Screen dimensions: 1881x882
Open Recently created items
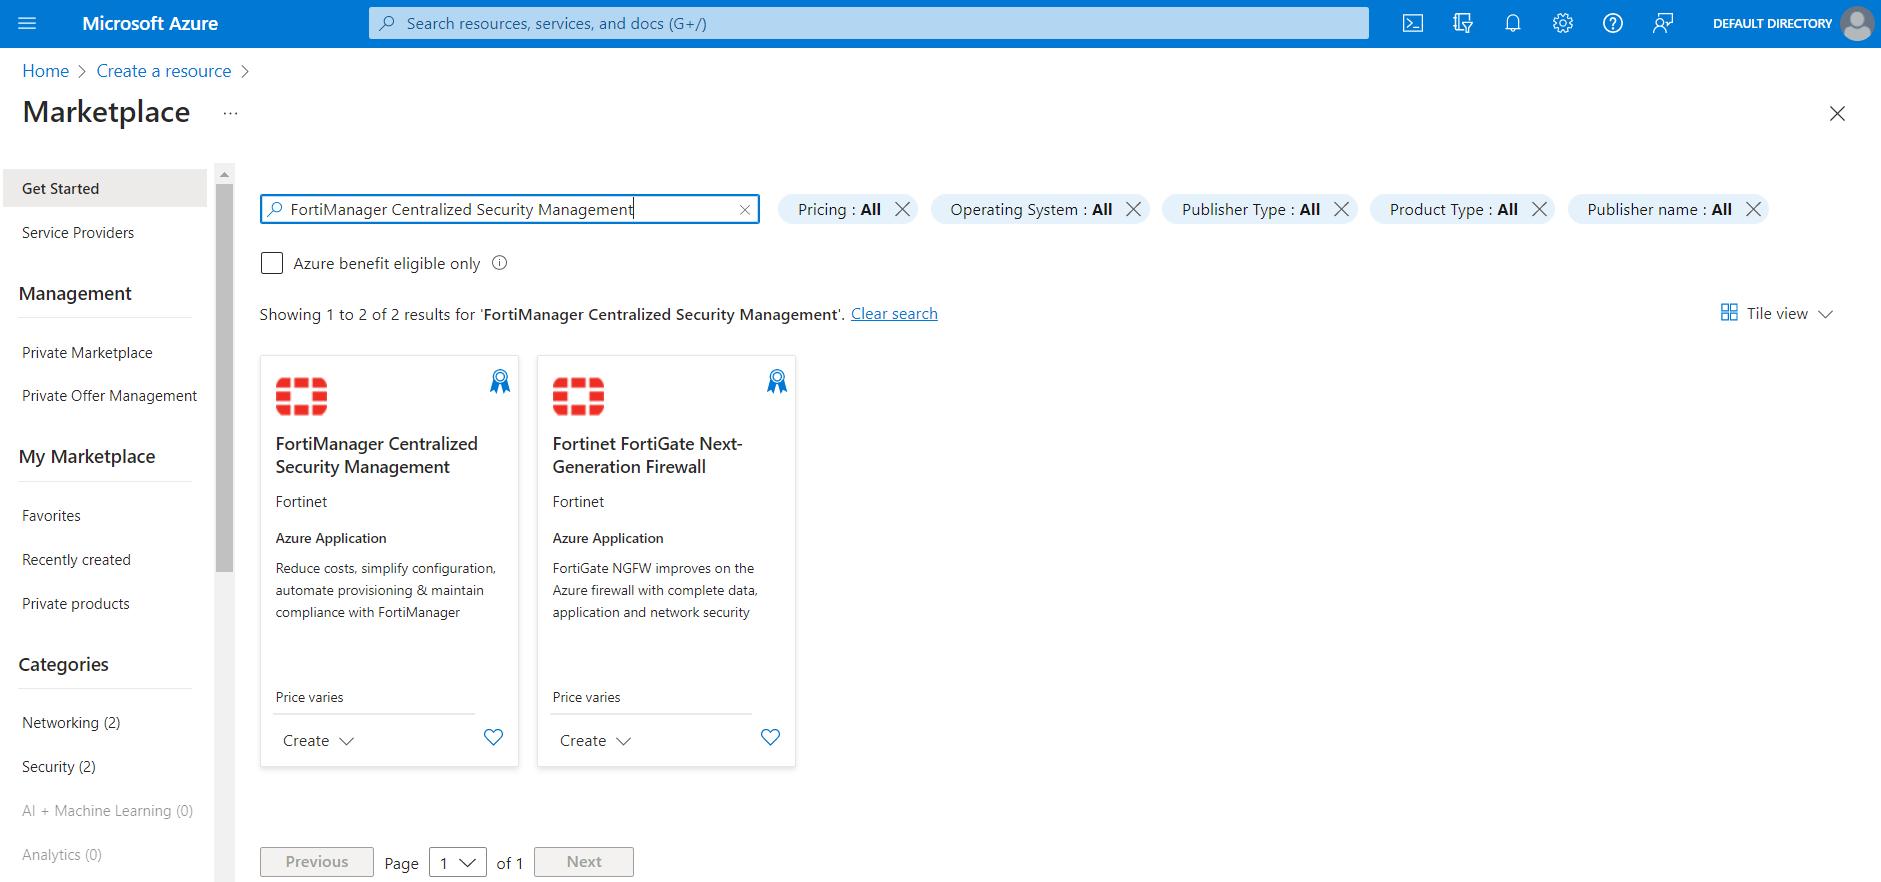[x=76, y=560]
